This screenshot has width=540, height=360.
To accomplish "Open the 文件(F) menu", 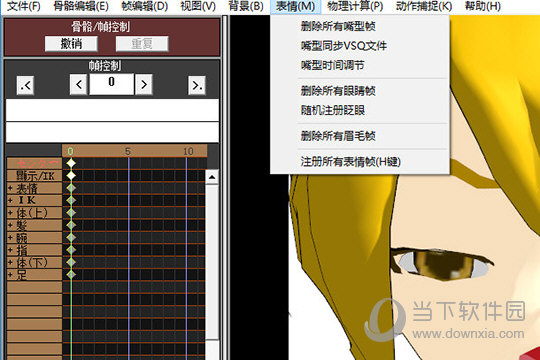I will (23, 6).
